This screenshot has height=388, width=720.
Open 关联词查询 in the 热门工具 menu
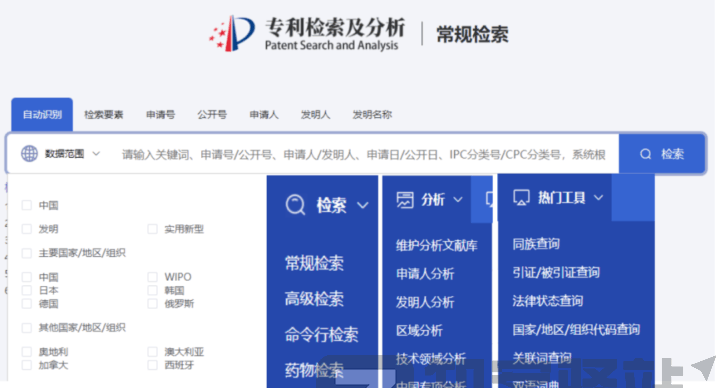tap(542, 358)
